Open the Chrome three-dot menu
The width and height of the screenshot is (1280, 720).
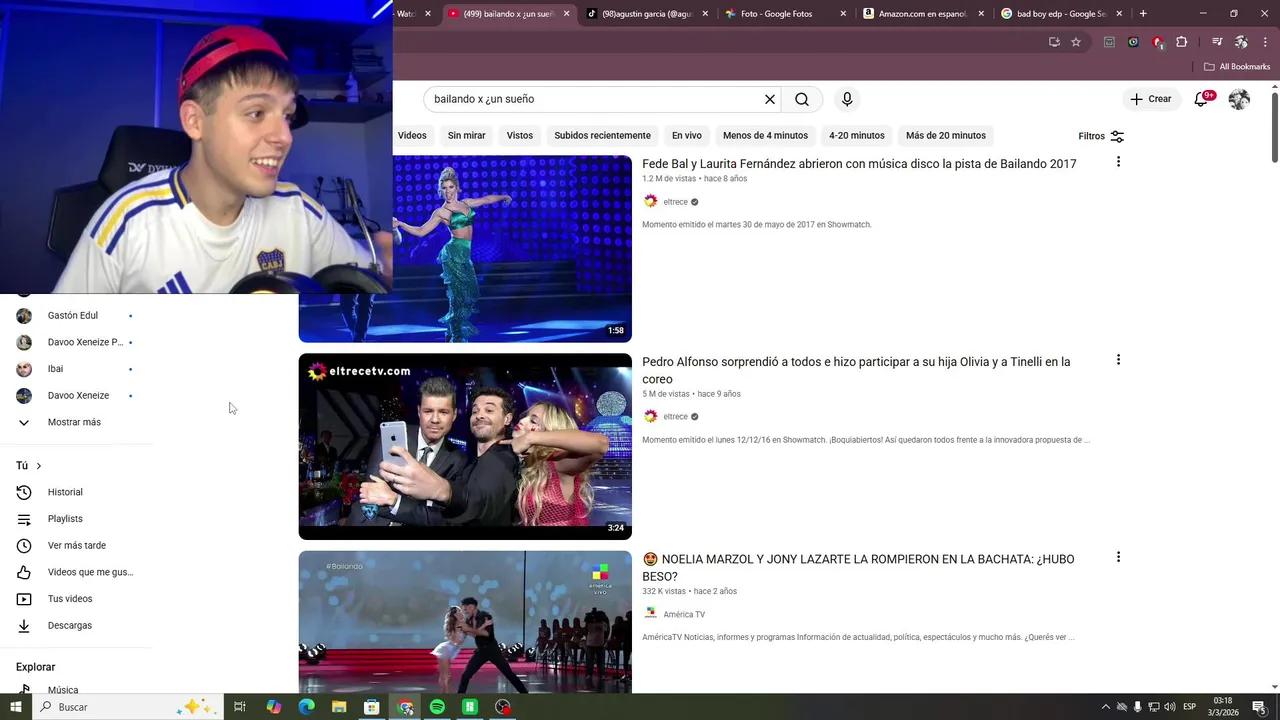pos(1265,42)
